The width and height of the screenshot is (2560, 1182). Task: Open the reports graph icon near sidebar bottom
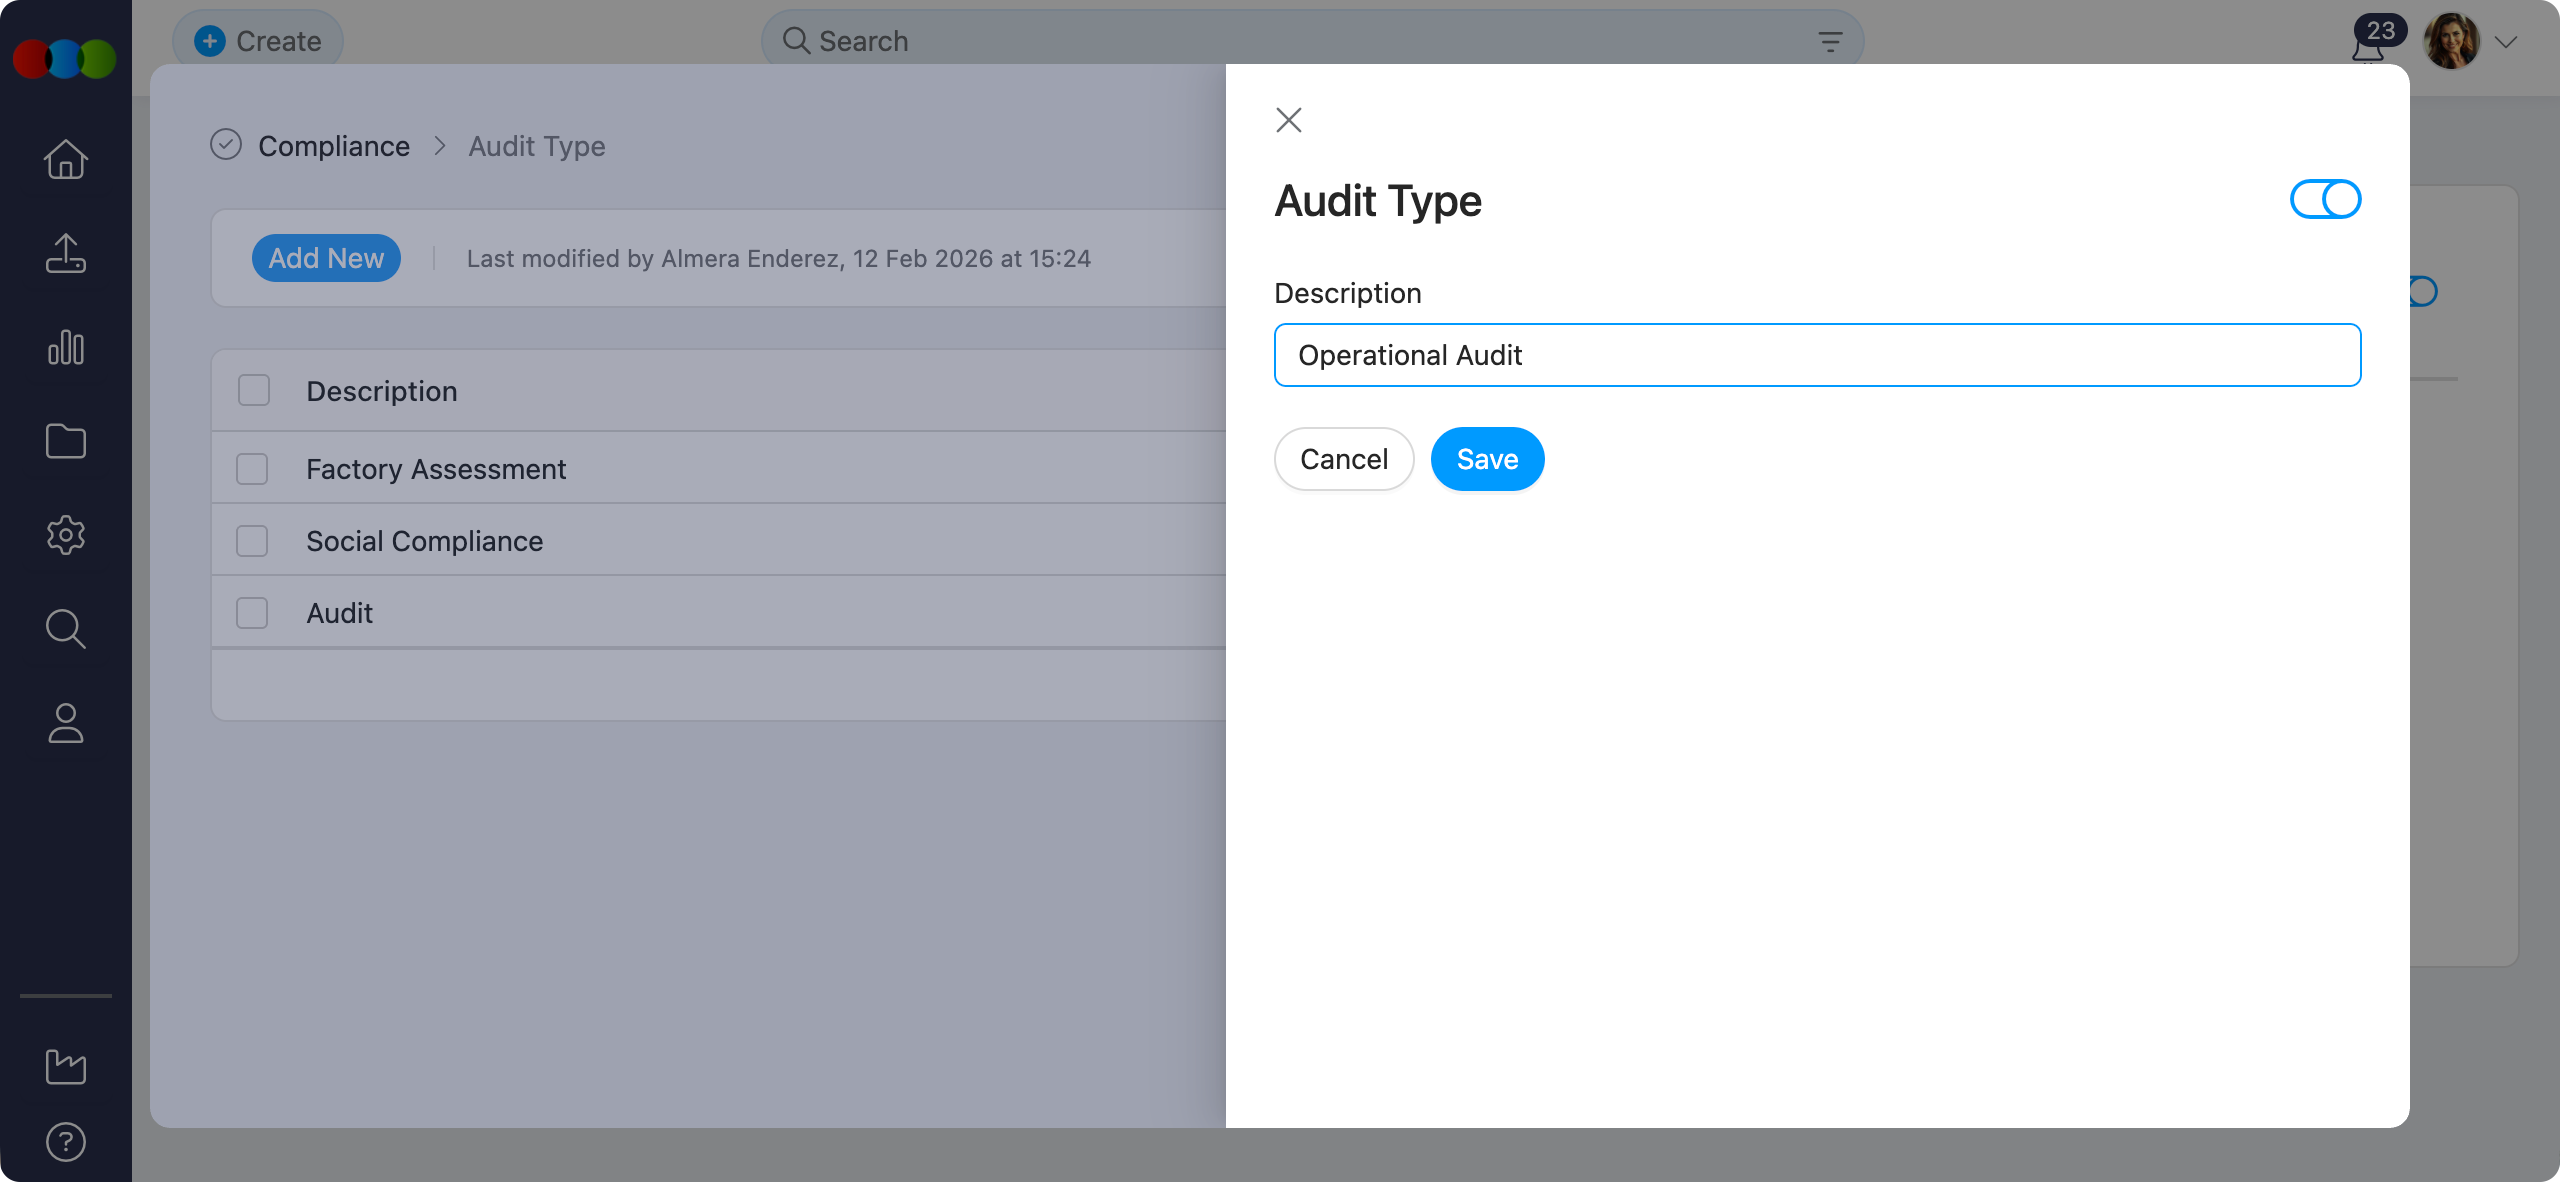(x=65, y=1066)
